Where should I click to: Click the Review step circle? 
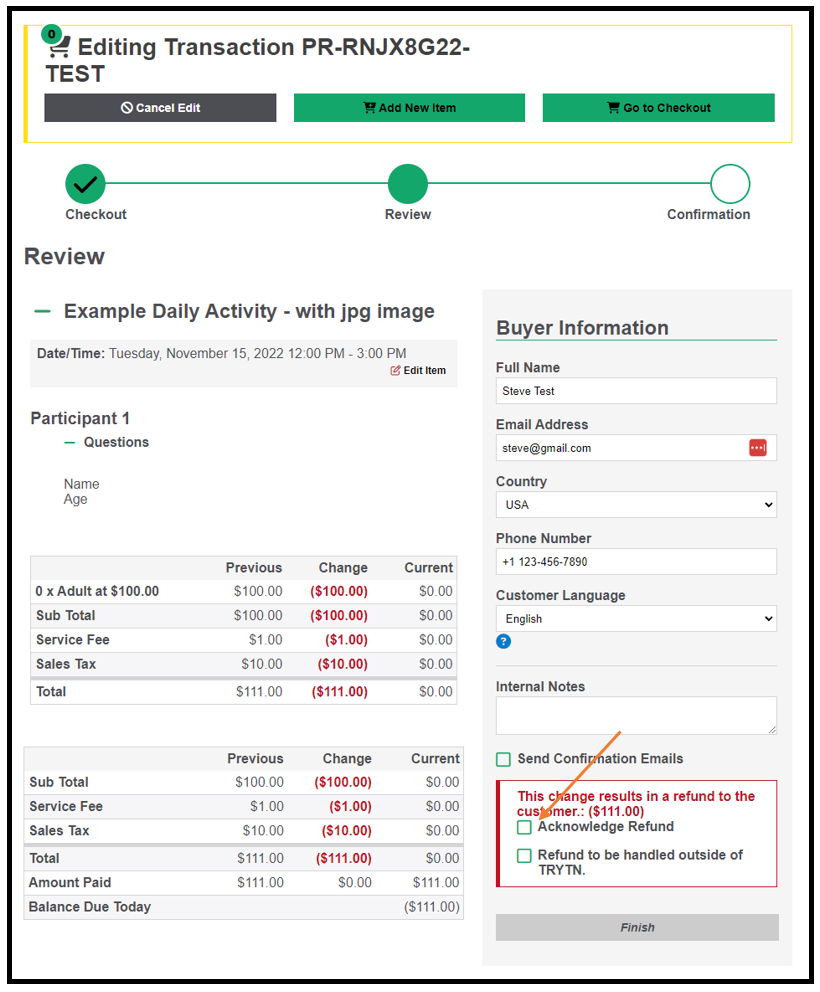[408, 184]
